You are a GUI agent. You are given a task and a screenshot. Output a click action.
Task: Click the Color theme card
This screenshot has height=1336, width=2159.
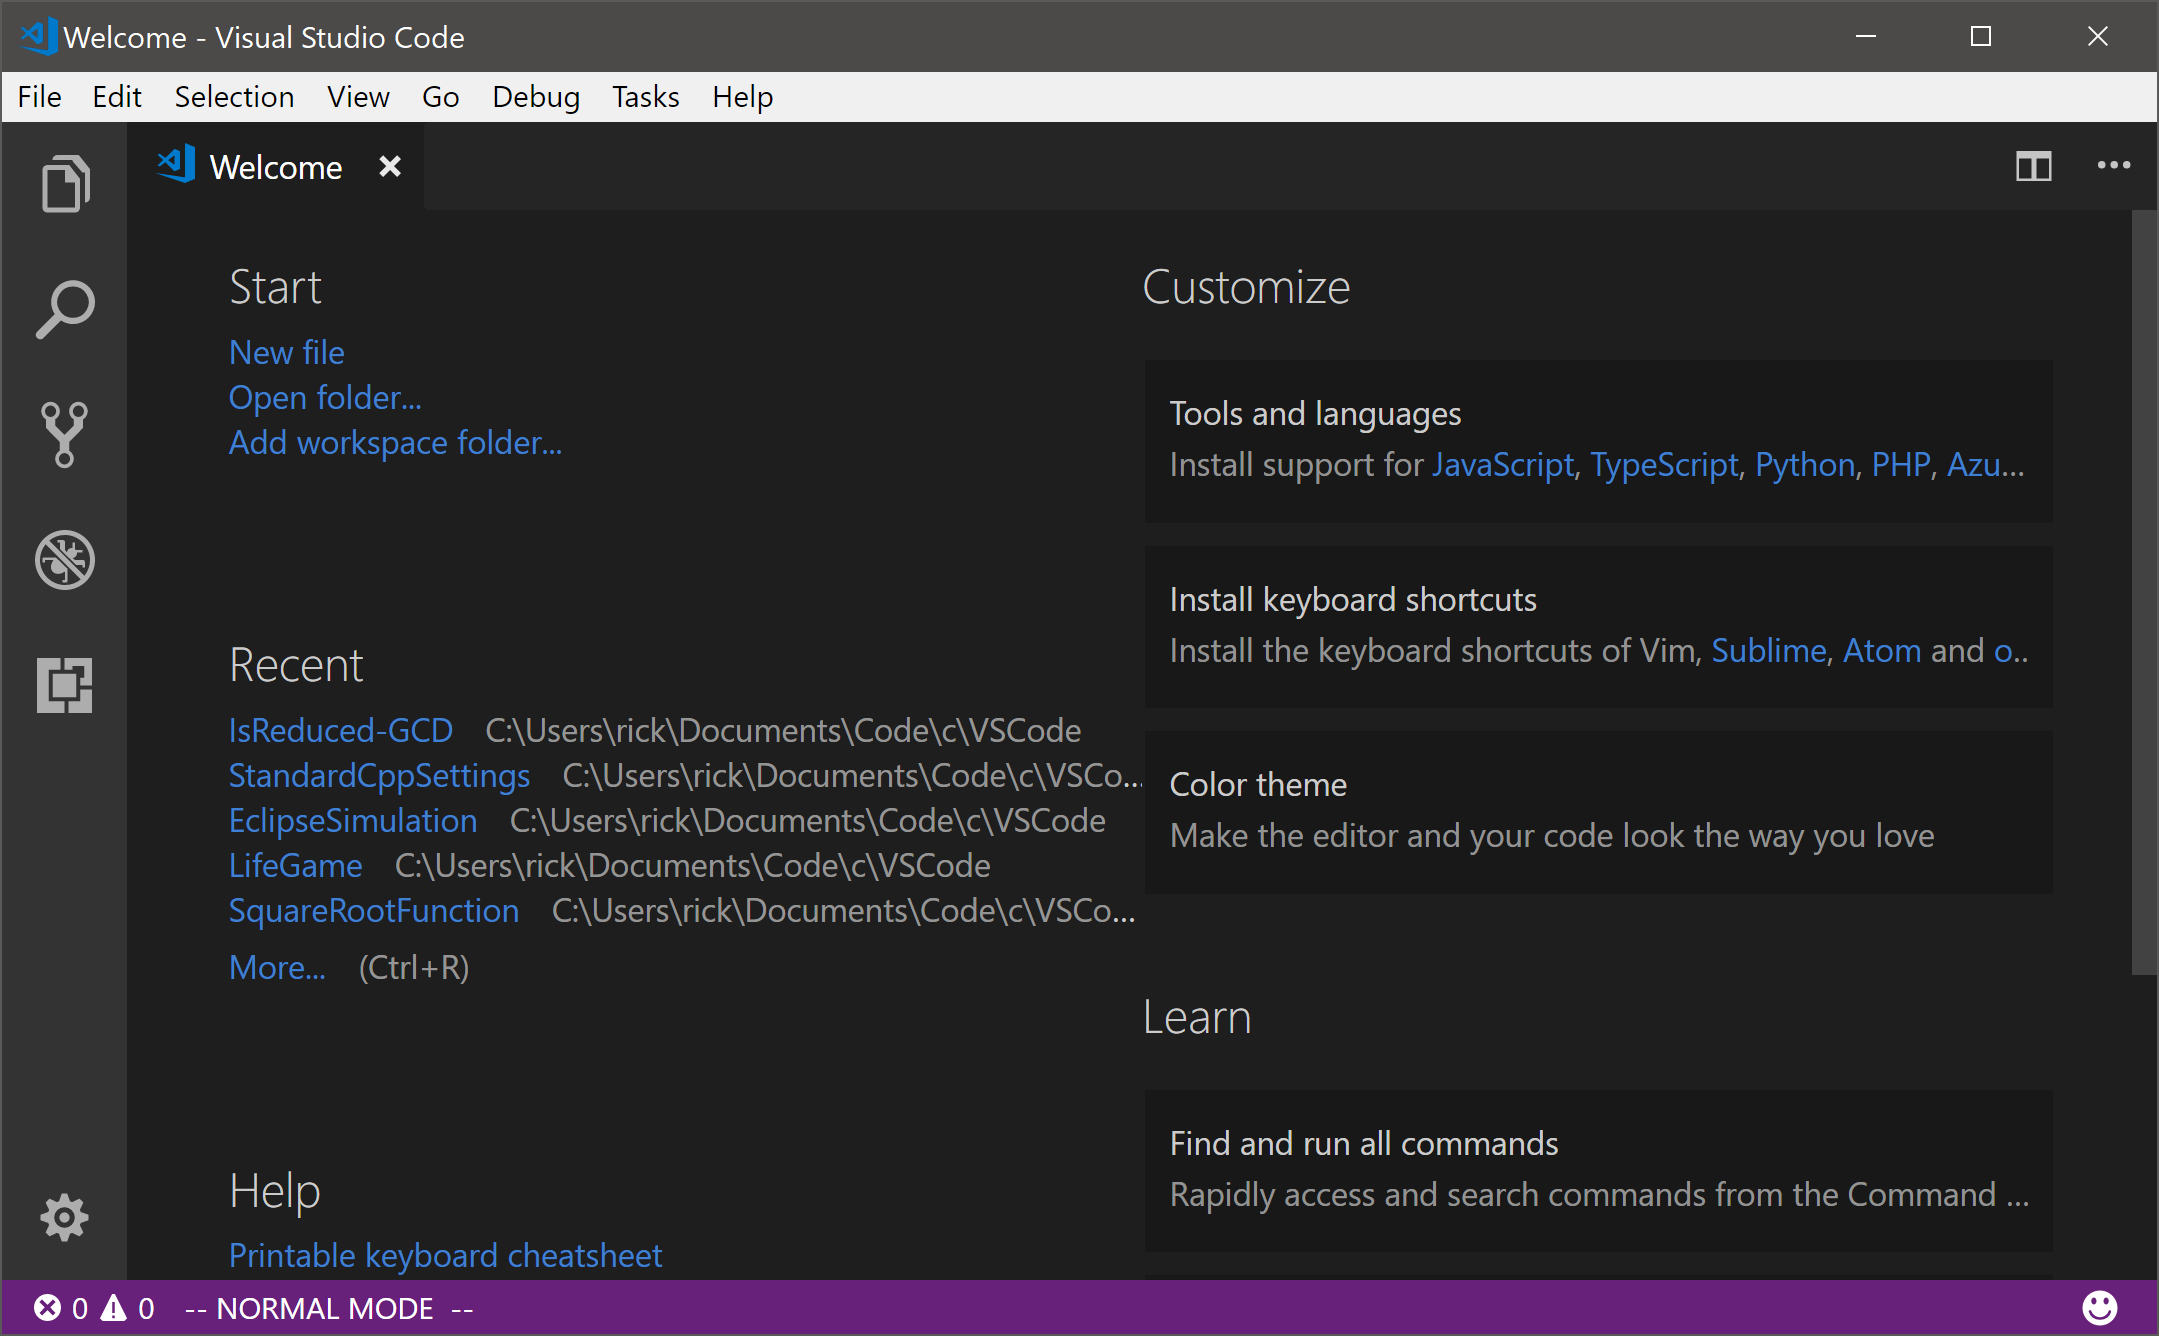1598,811
